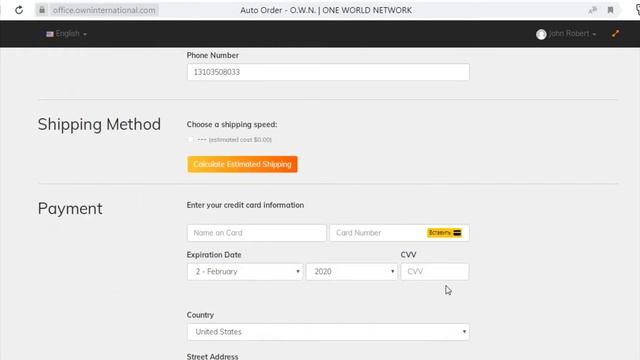The width and height of the screenshot is (640, 360).
Task: Click the Name on Card field
Action: 257,233
